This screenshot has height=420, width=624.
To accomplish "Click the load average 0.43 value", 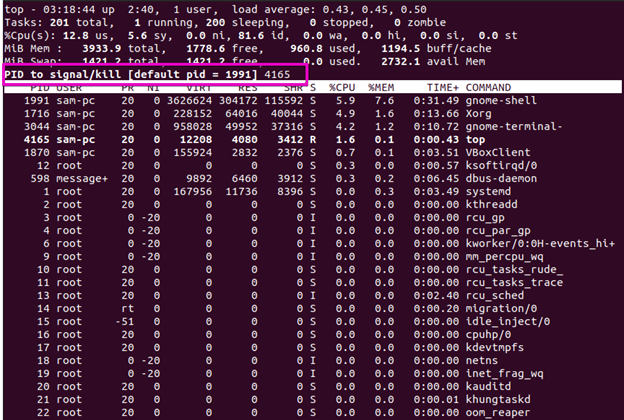I will tap(334, 10).
